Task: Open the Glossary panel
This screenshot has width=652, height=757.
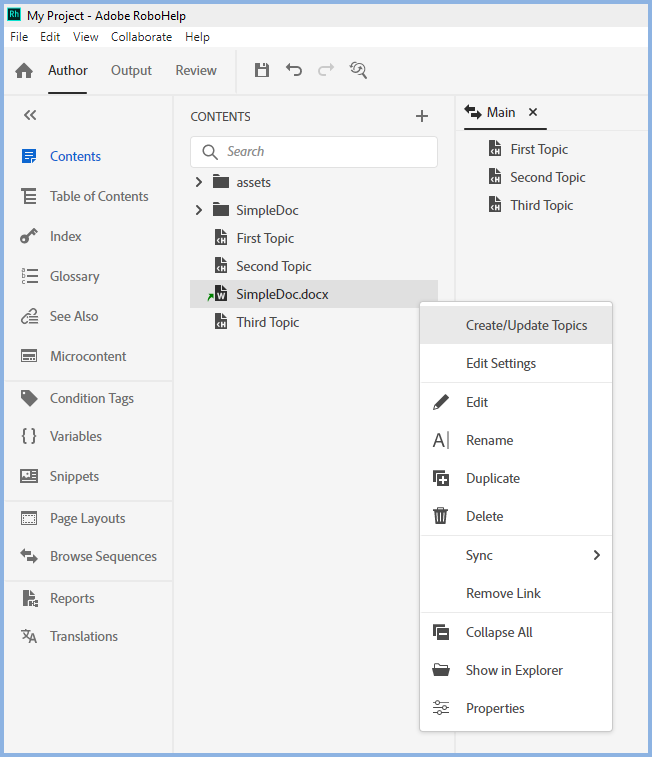Action: (74, 276)
